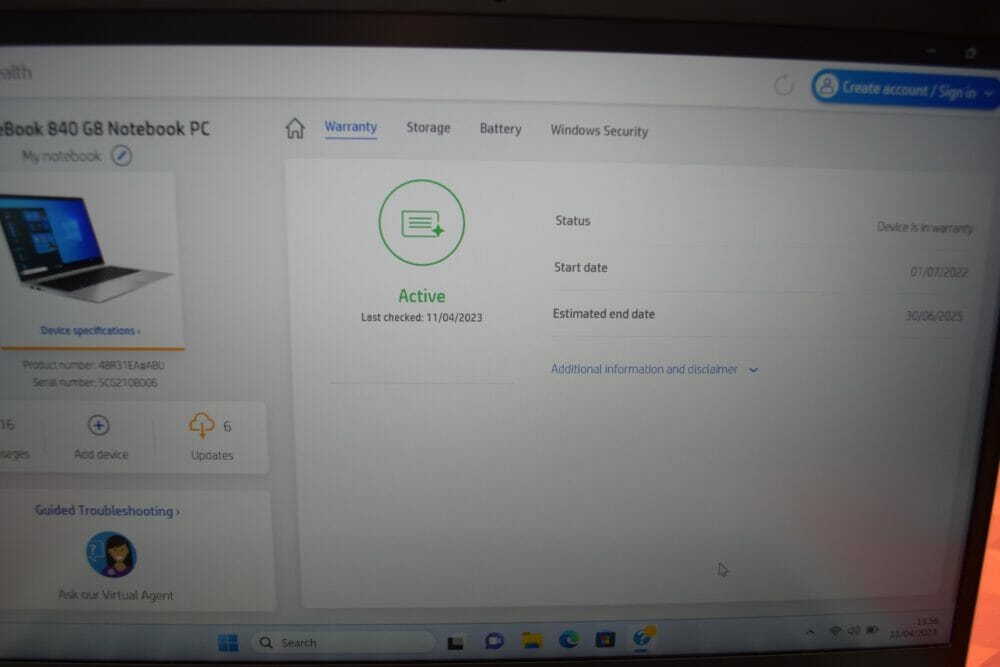
Task: Click the refresh circular arrow icon
Action: (783, 85)
